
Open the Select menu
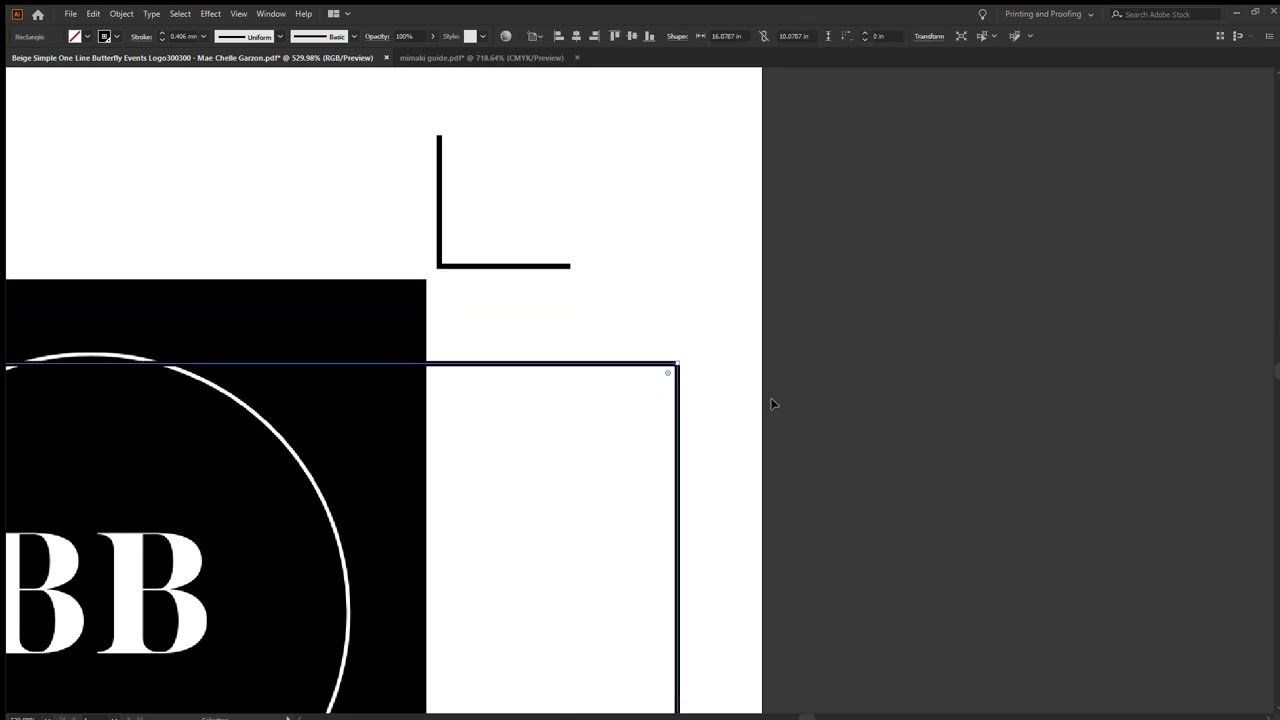[x=180, y=14]
